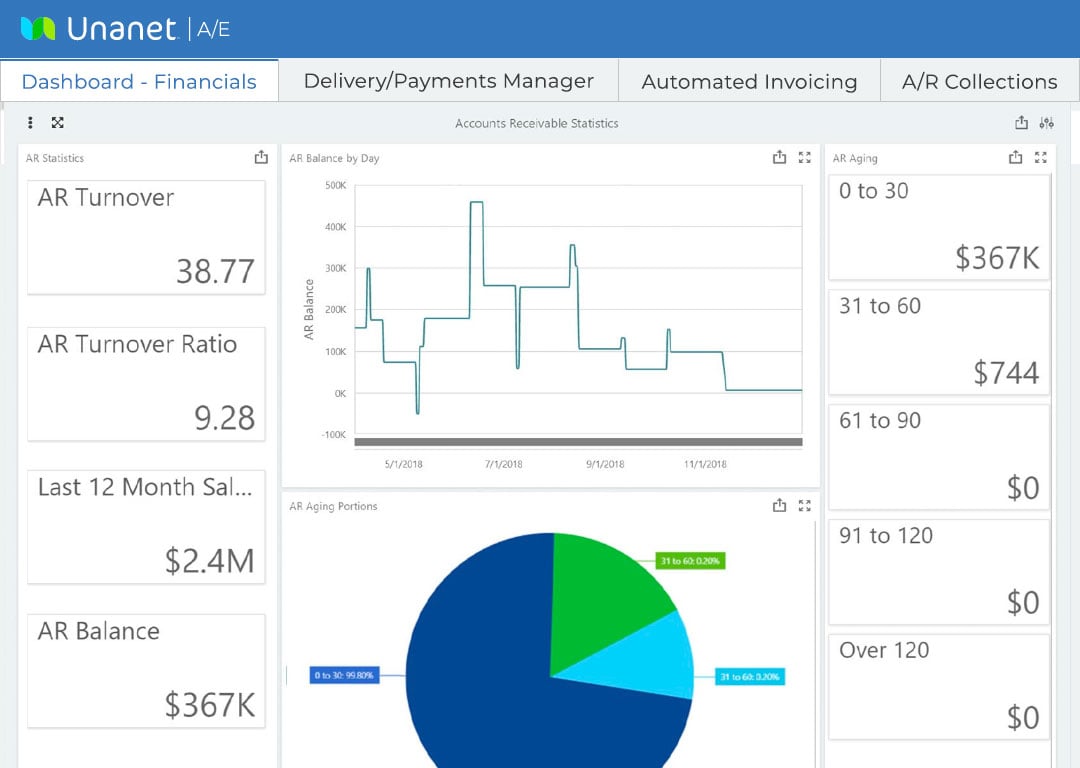Open the Over 120 aging card

pyautogui.click(x=939, y=687)
